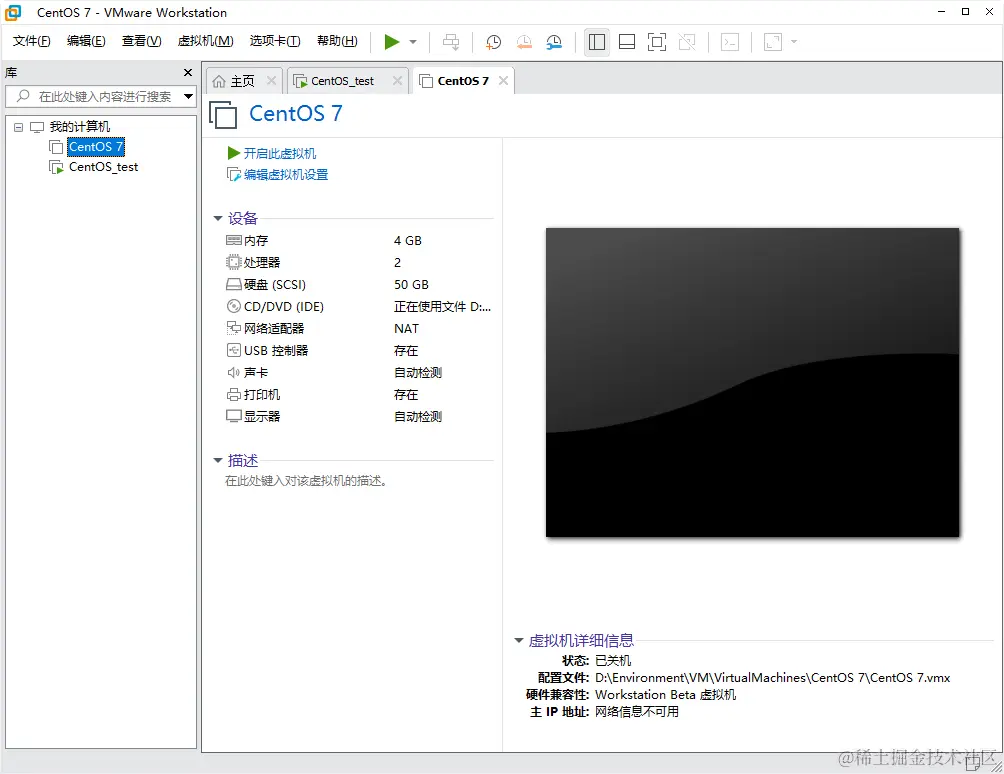Click 开启此虚拟机 to start the VM
1004x774 pixels.
280,153
